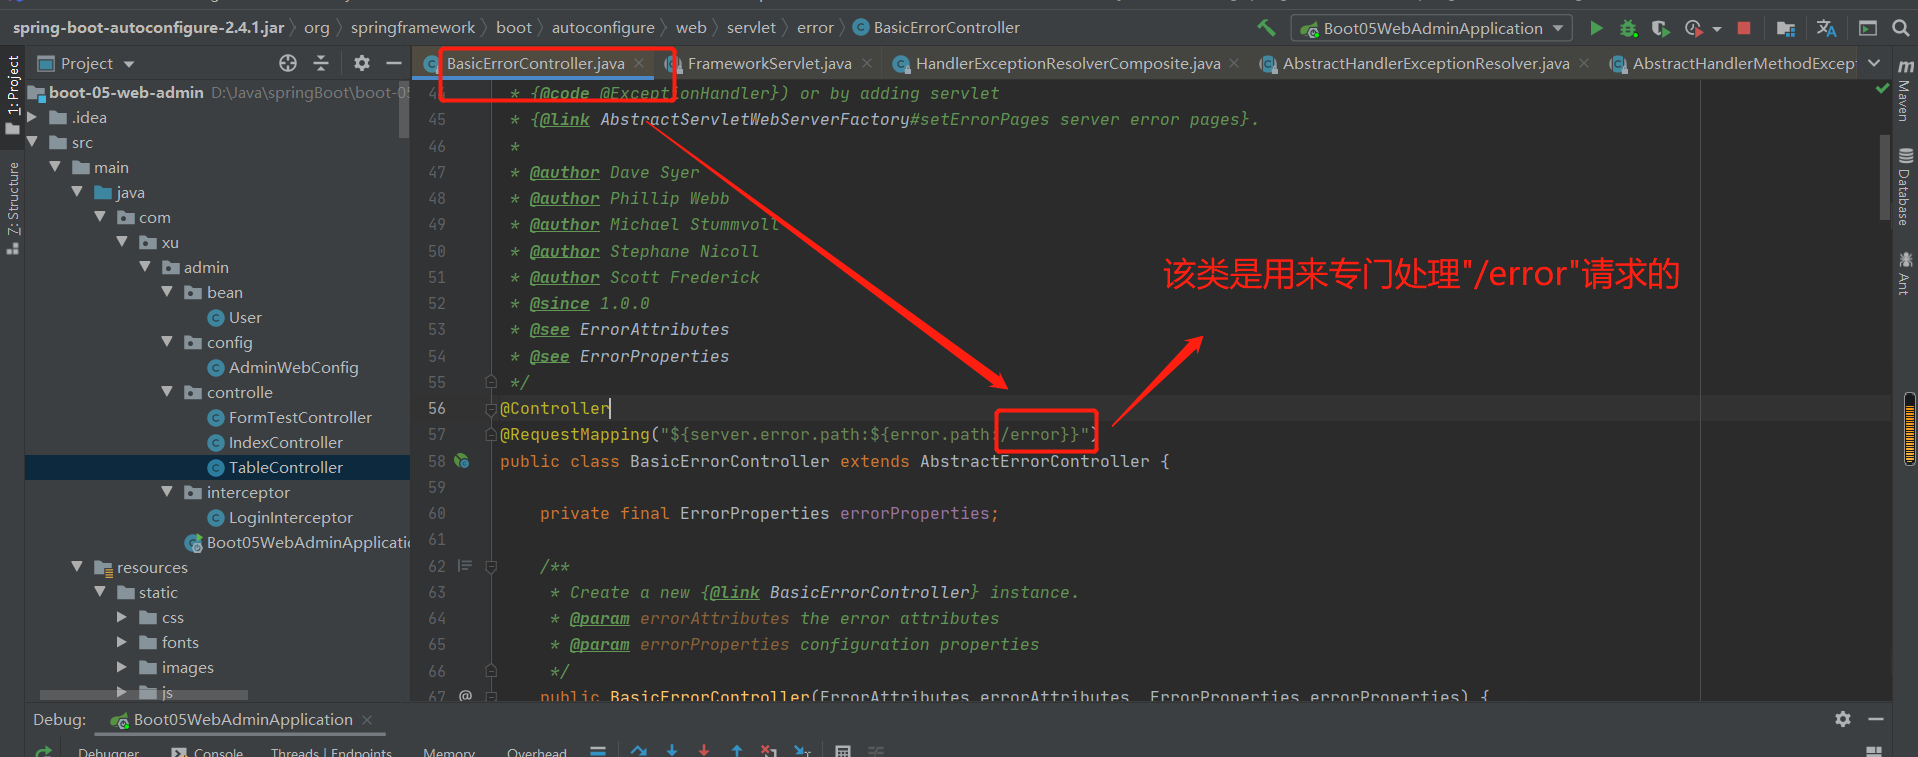Click the autoconfigure breadcrumb

pyautogui.click(x=603, y=28)
